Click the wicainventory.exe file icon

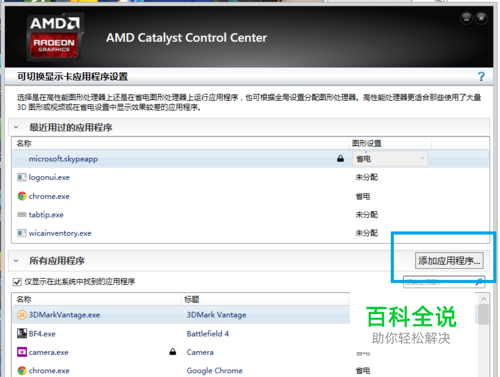coord(22,233)
